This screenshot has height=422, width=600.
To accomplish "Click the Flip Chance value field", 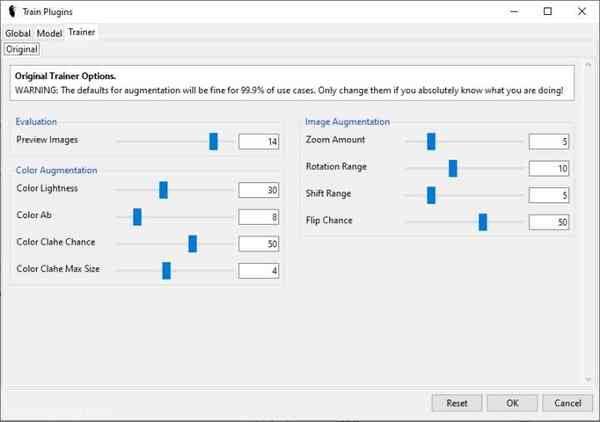I will pyautogui.click(x=549, y=222).
